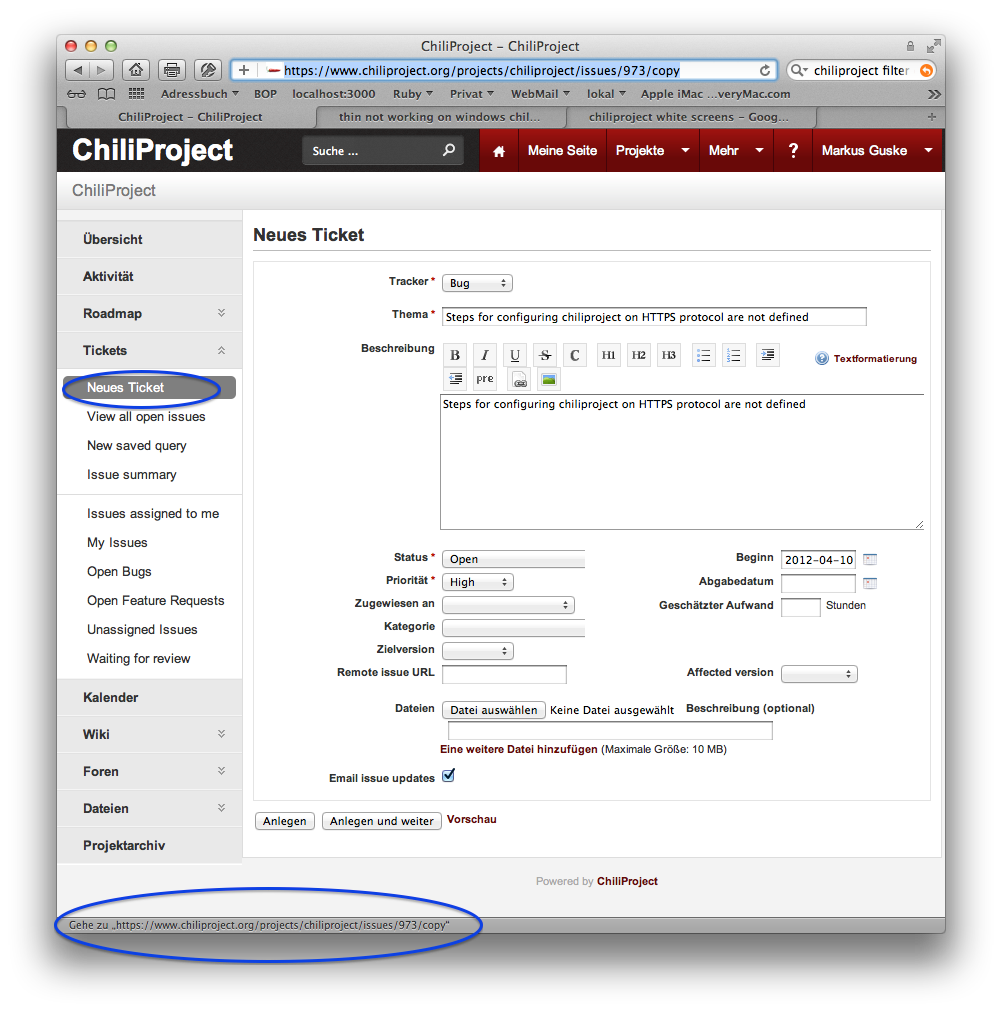Go back using the browser back arrow

[78, 70]
